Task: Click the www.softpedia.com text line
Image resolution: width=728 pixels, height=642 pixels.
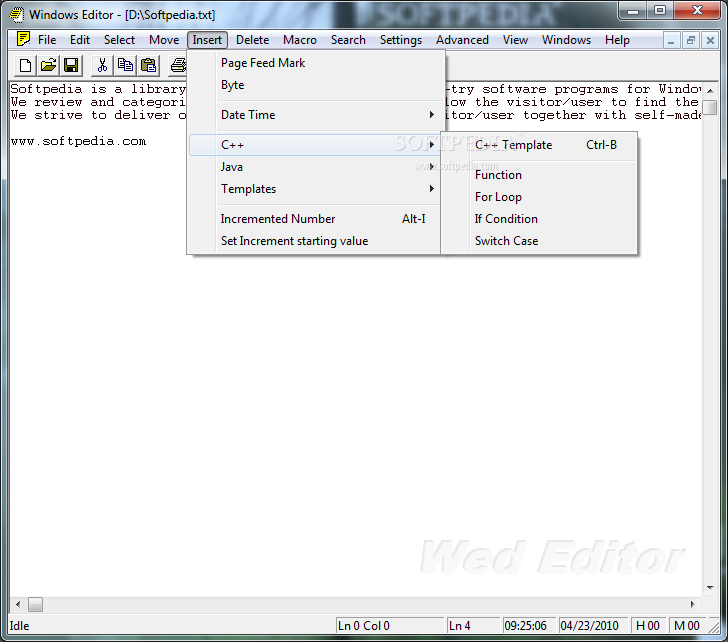Action: click(78, 141)
